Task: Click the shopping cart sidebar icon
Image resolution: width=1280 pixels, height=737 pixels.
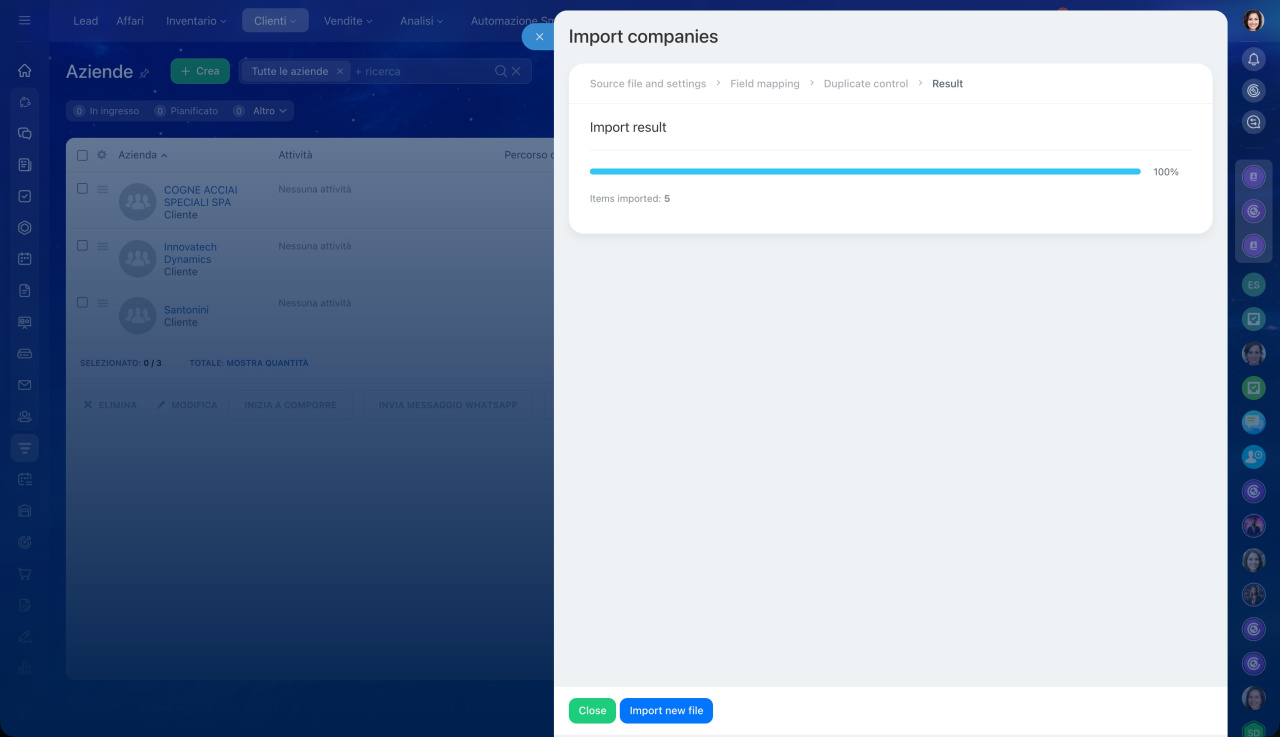Action: pos(25,574)
